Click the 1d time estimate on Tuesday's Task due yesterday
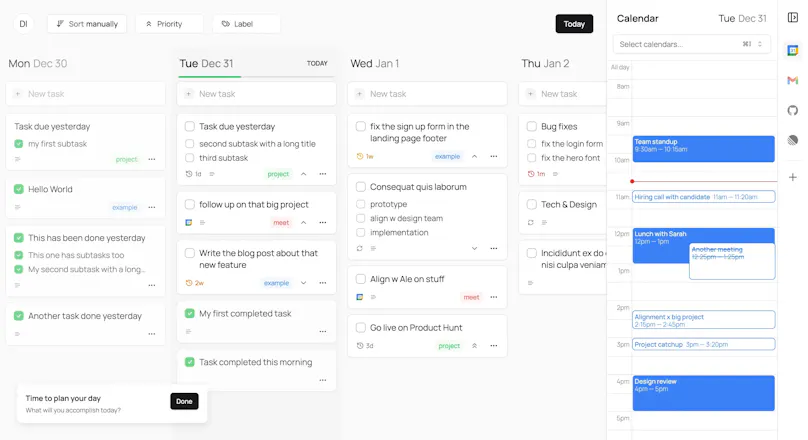 coord(194,174)
